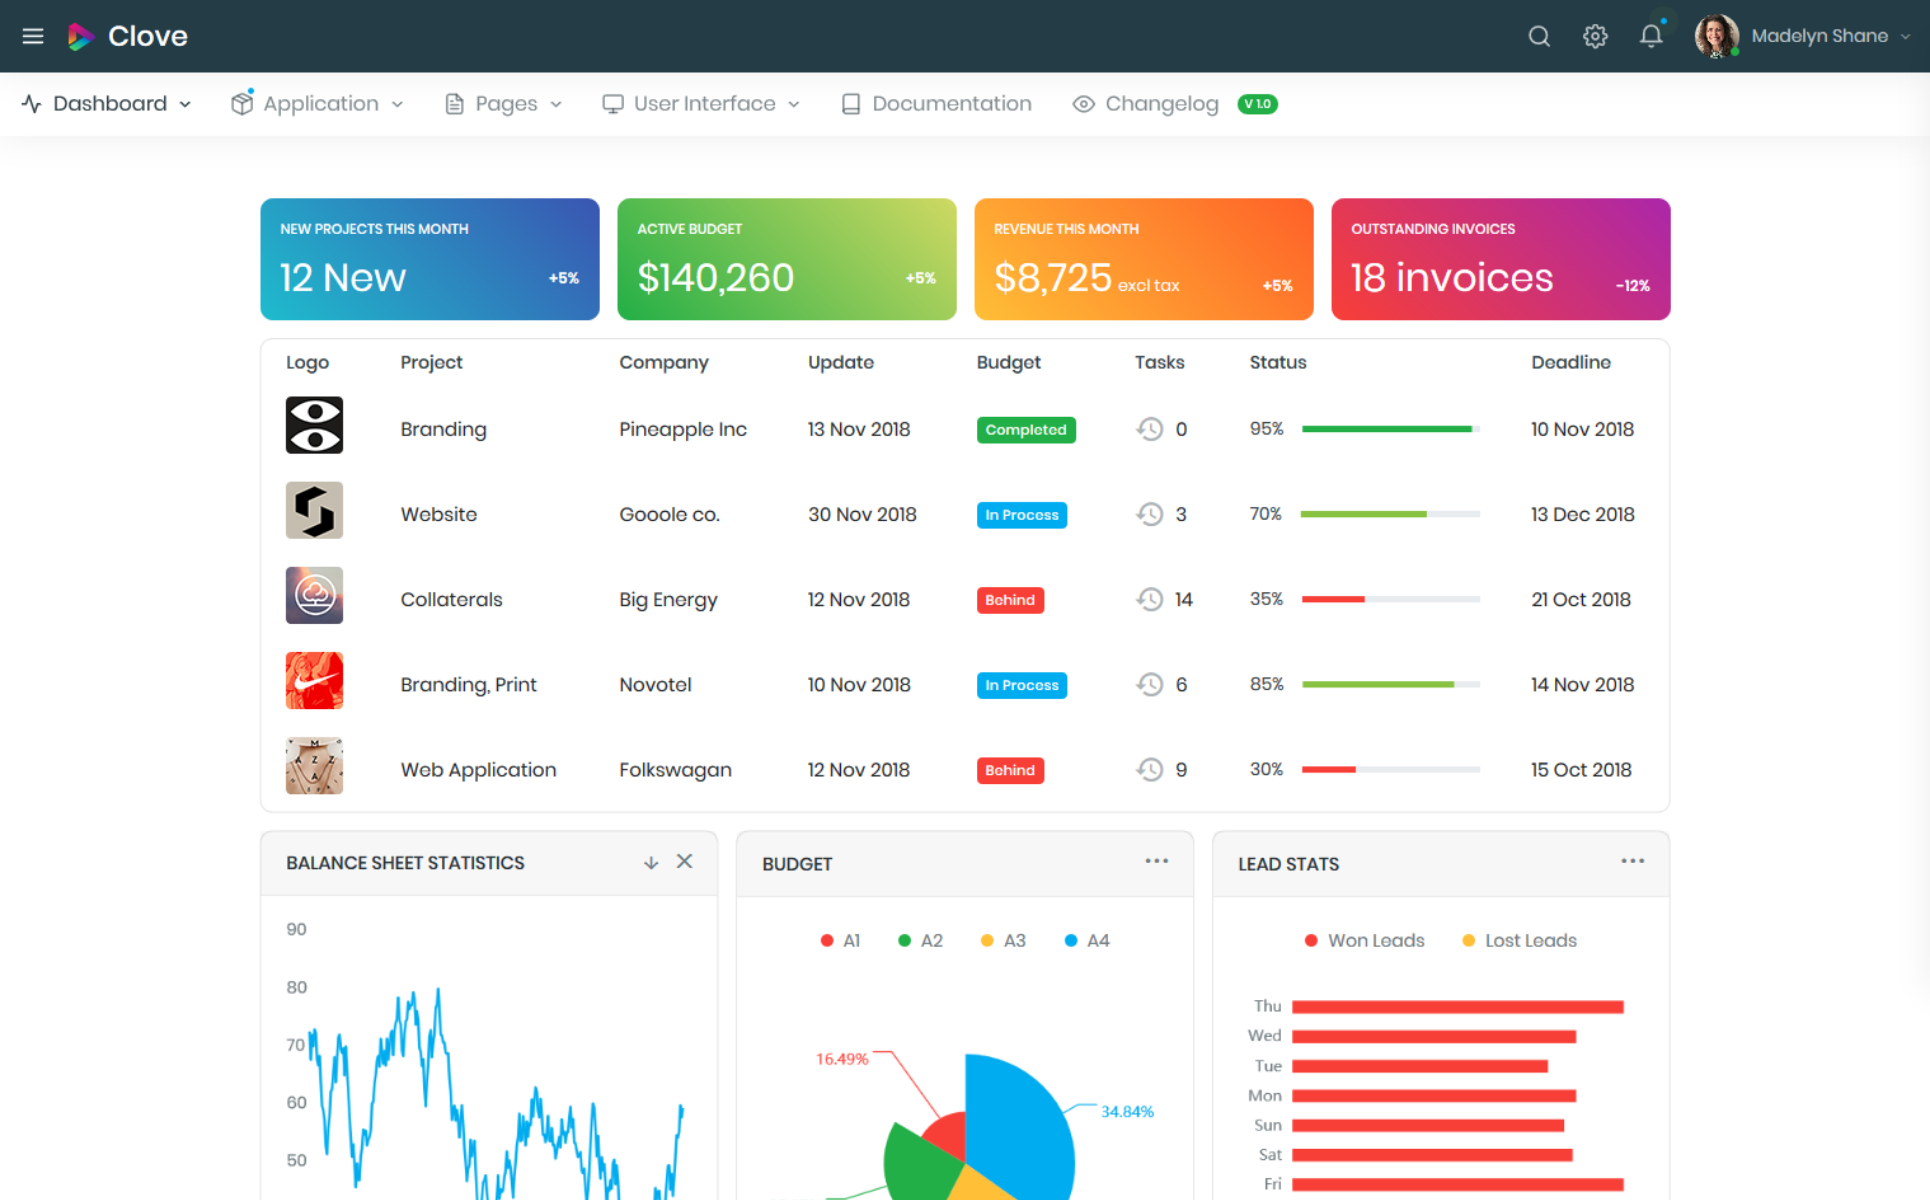Toggle the A3 legend series
Screen dimensions: 1930x1200
pyautogui.click(x=1004, y=941)
